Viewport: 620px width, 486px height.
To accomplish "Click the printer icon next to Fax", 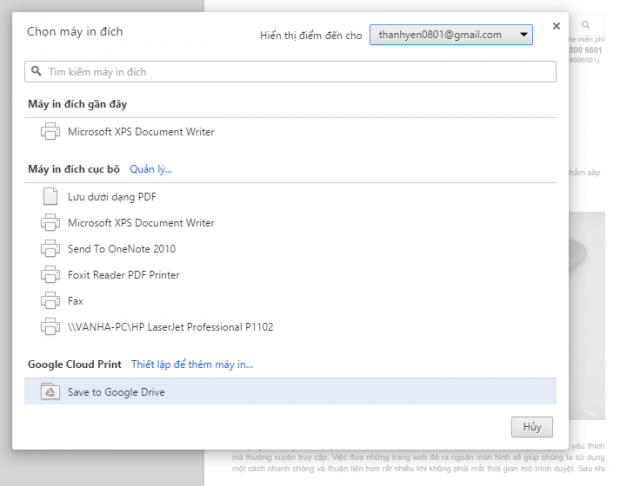I will pos(51,301).
